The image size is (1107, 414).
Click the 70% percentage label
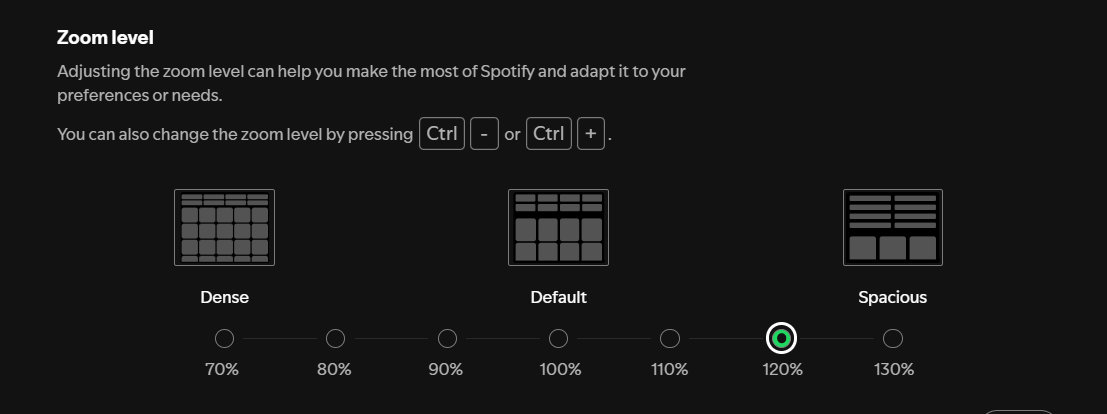click(x=222, y=369)
